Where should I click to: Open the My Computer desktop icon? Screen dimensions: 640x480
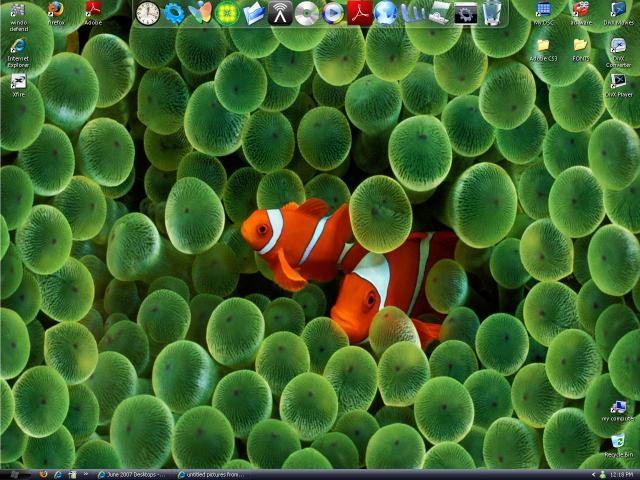(x=618, y=411)
